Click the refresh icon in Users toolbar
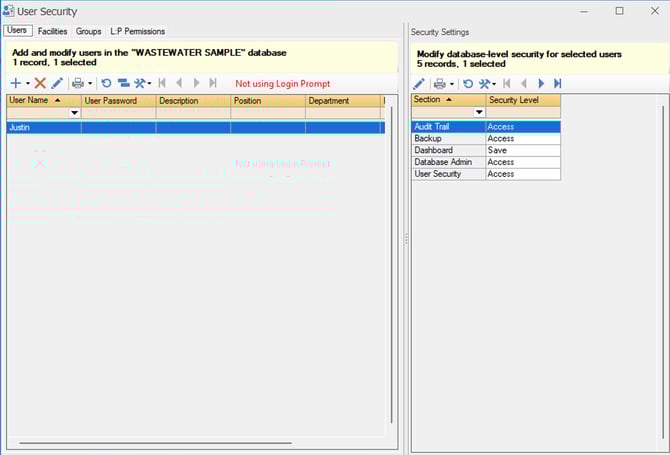Viewport: 670px width, 455px height. [106, 83]
